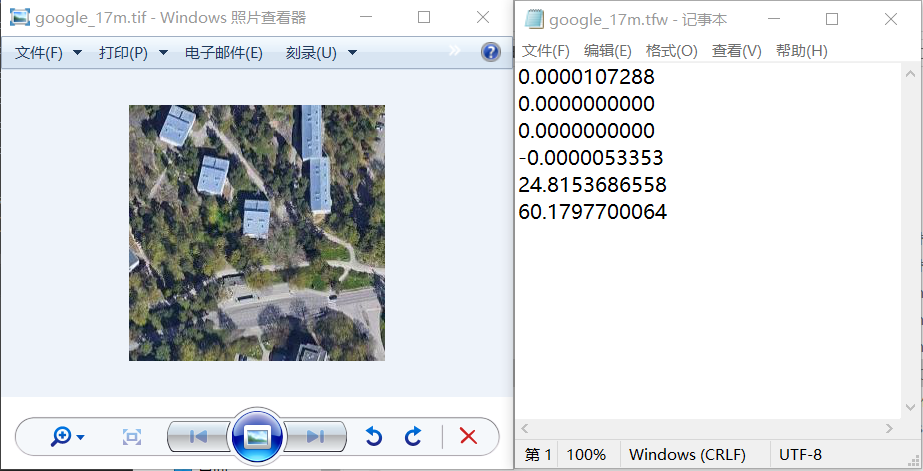Open 刻录(U) dropdown in Photo Viewer
923x471 pixels.
click(321, 53)
